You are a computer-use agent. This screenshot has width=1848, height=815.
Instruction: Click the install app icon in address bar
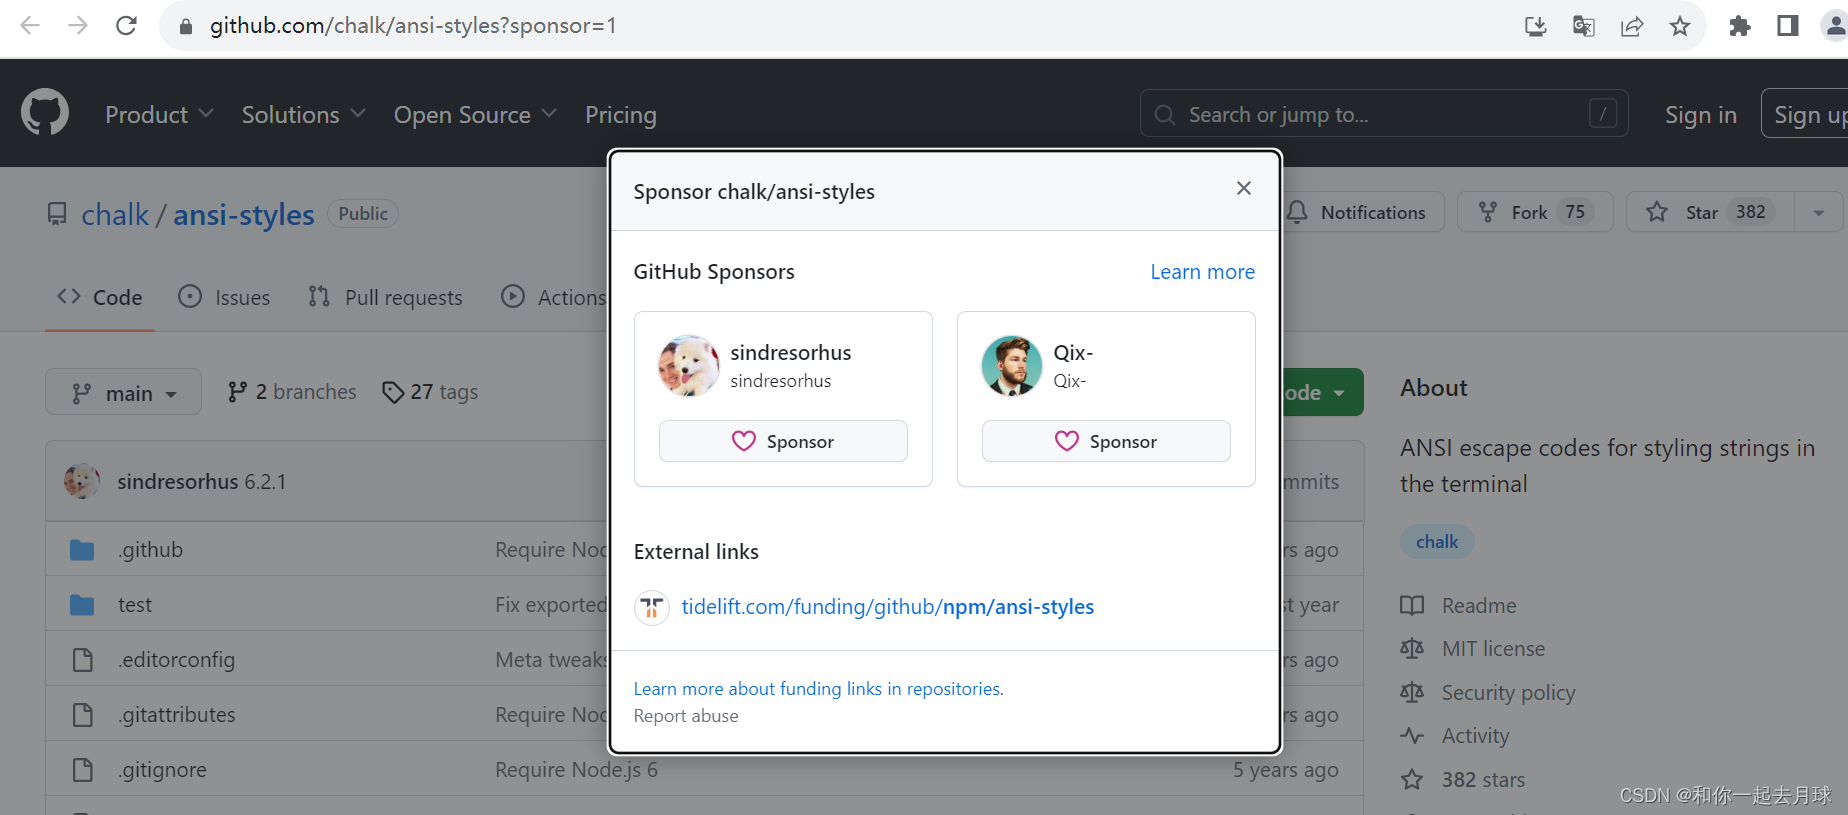1535,27
